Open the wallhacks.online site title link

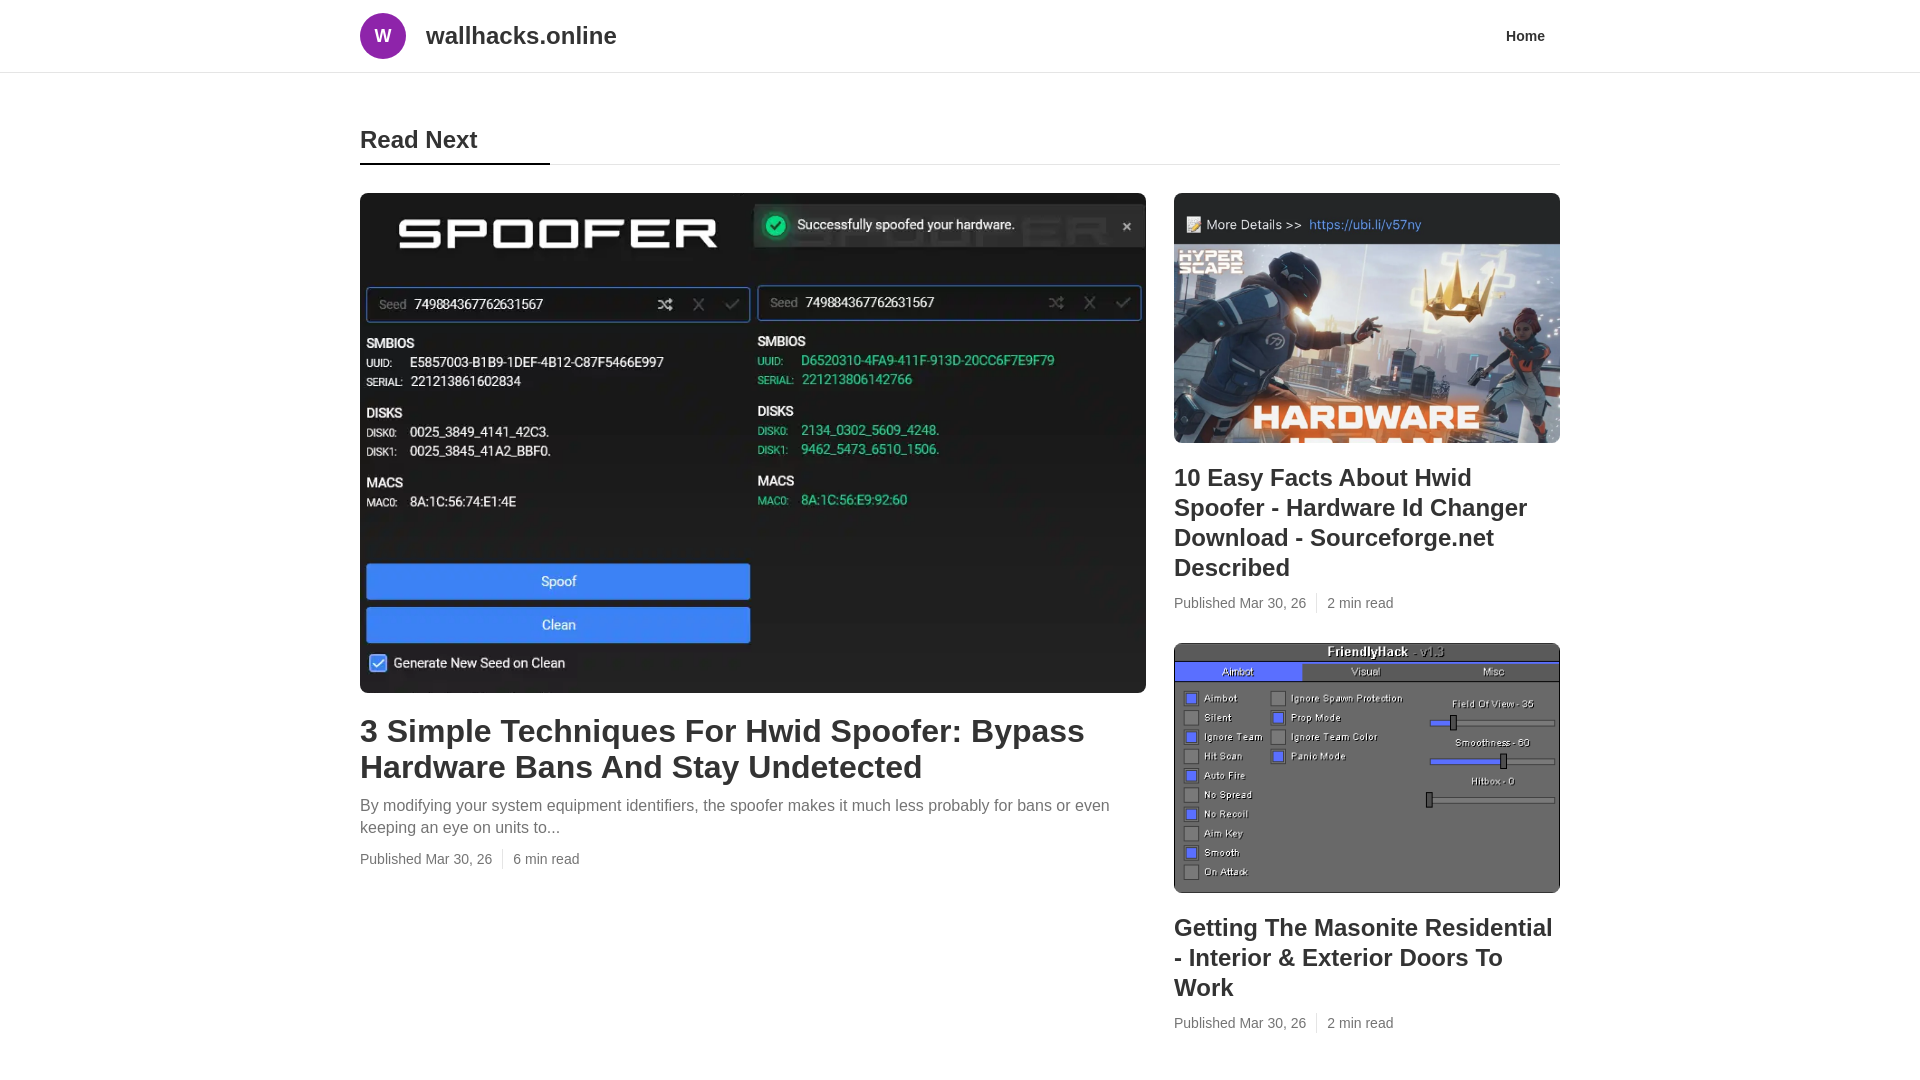[521, 36]
